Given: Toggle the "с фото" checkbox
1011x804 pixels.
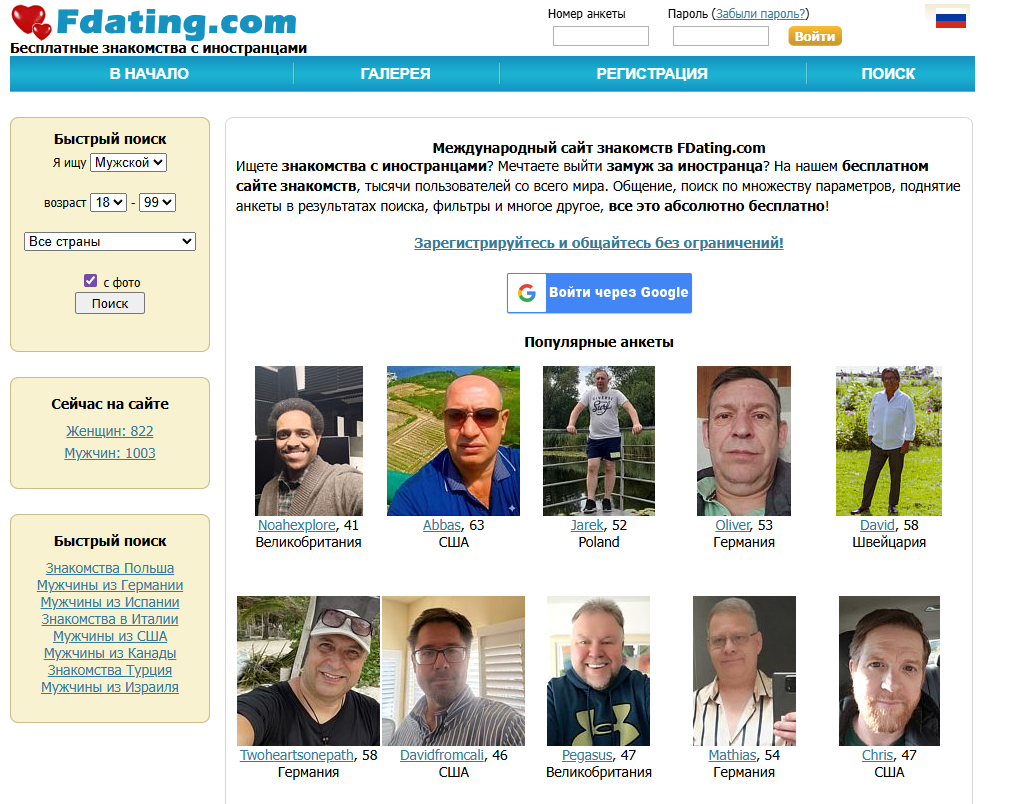Looking at the screenshot, I should [x=90, y=280].
